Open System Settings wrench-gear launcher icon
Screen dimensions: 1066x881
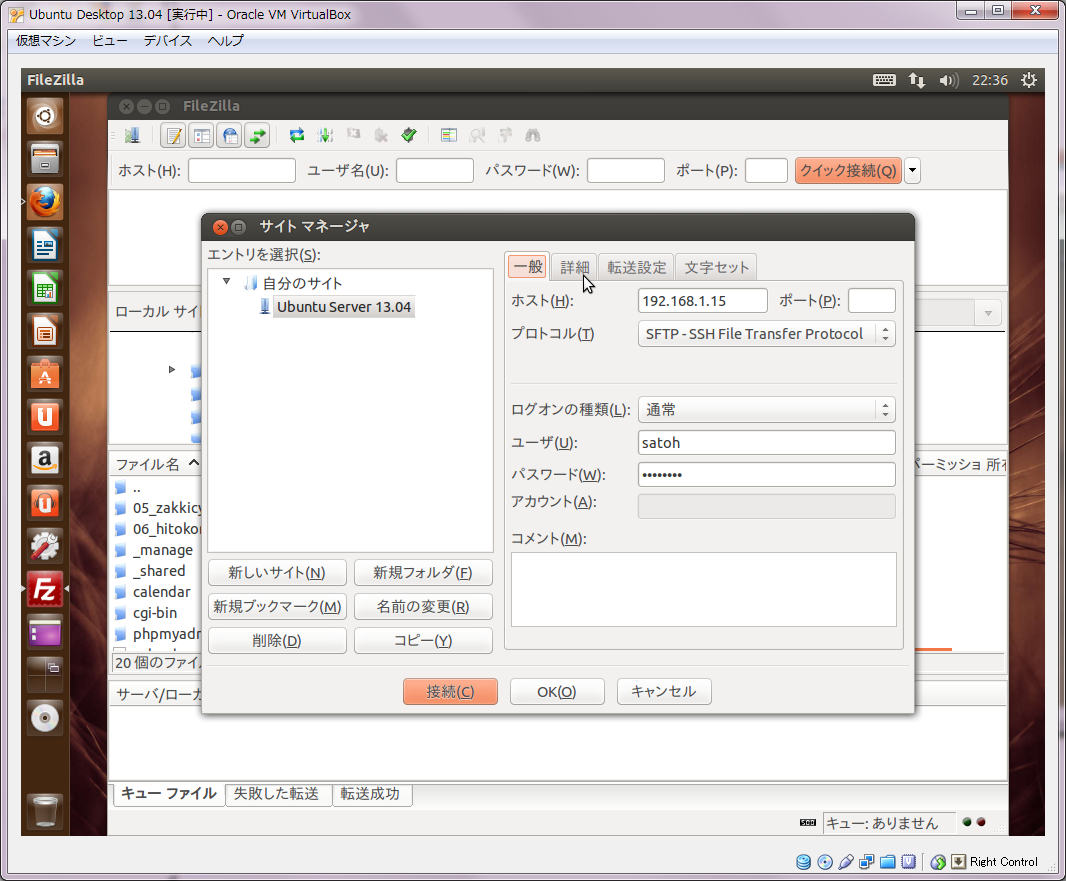pyautogui.click(x=45, y=546)
